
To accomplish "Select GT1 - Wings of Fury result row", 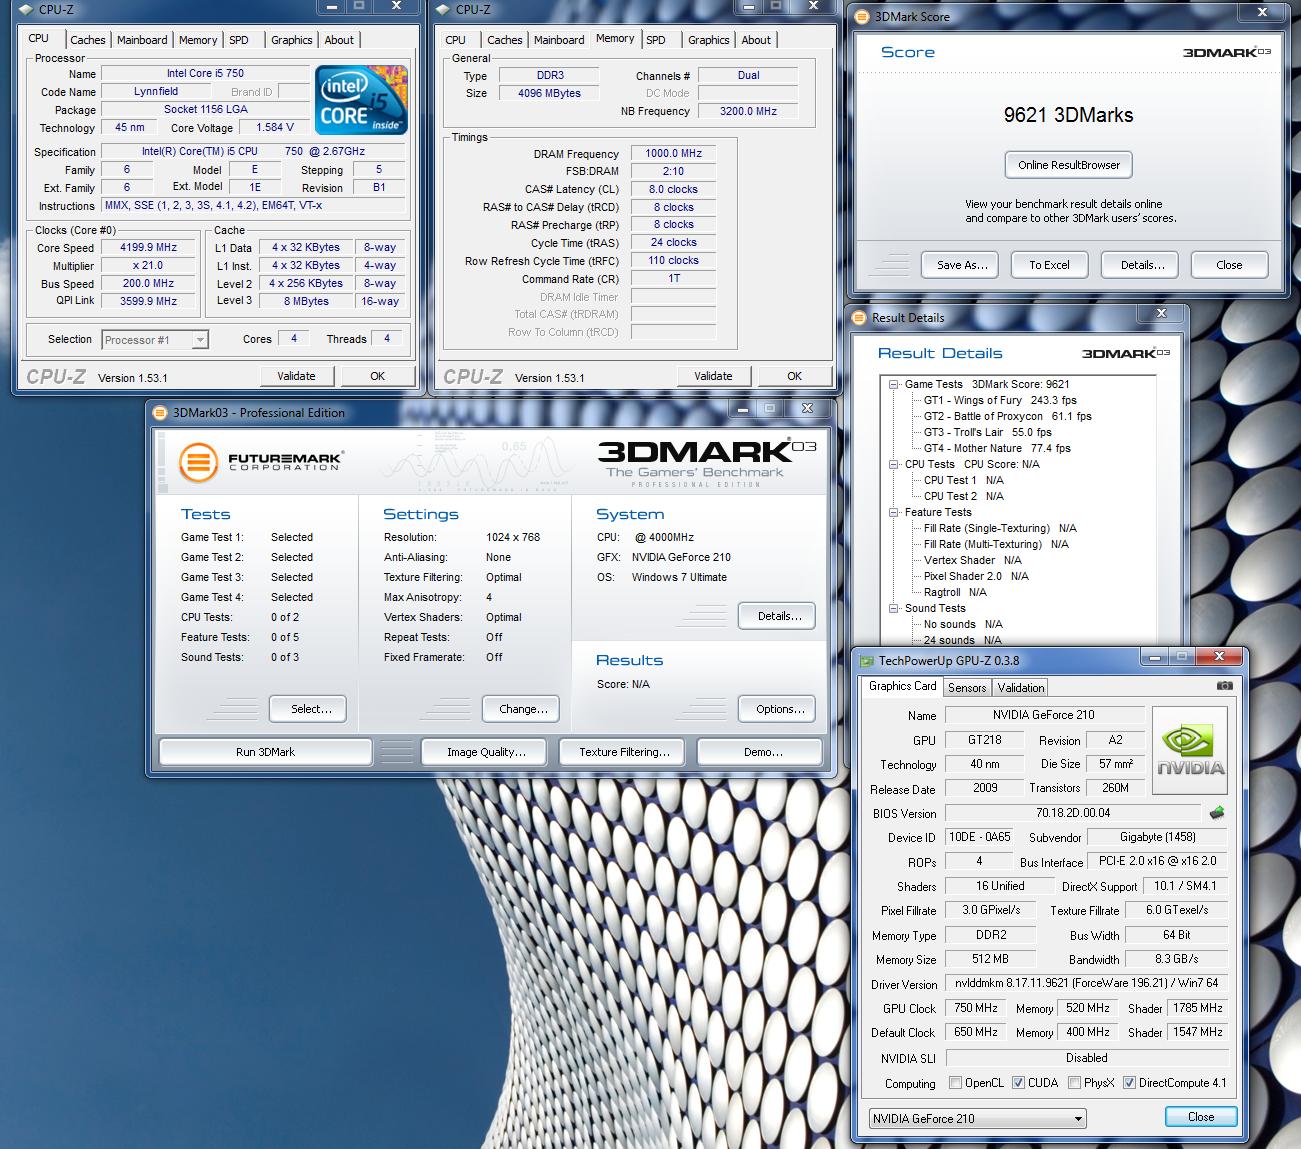I will coord(1000,400).
